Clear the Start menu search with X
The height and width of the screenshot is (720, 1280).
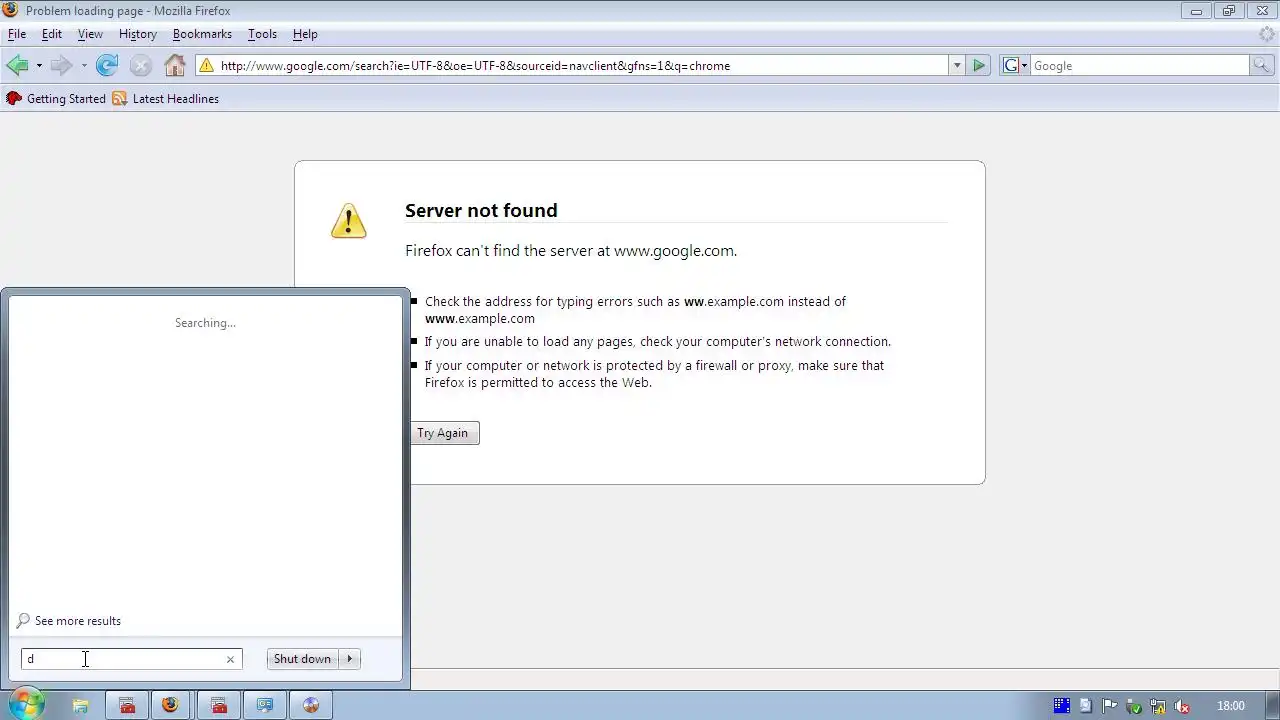tap(230, 659)
